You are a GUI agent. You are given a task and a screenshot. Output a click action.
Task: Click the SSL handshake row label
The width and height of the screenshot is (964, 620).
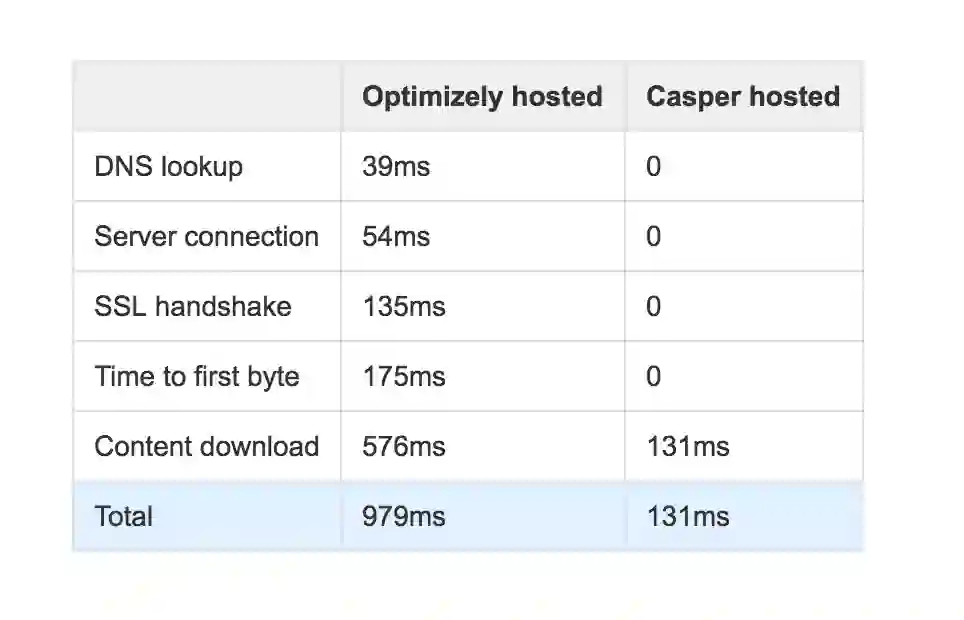point(193,307)
